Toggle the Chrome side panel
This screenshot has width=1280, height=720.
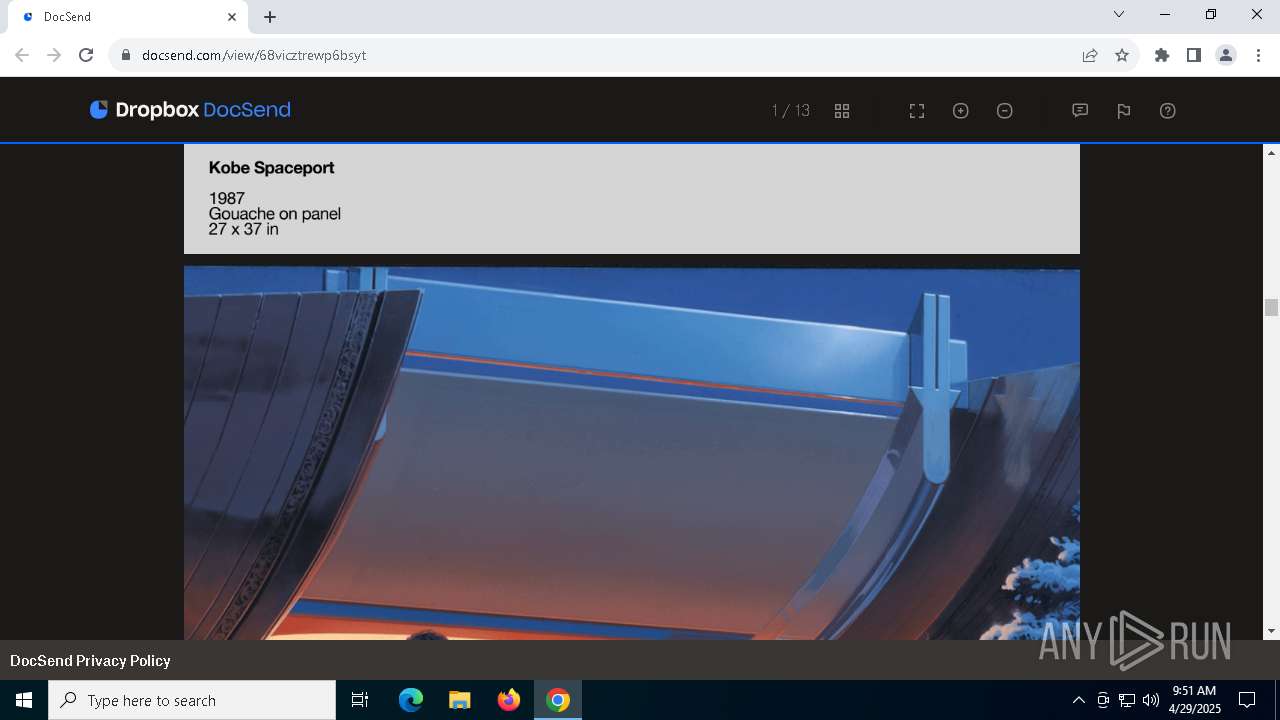pos(1194,55)
